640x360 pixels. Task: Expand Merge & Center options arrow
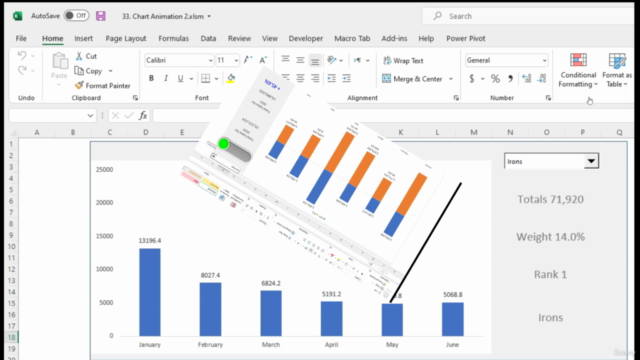click(451, 79)
